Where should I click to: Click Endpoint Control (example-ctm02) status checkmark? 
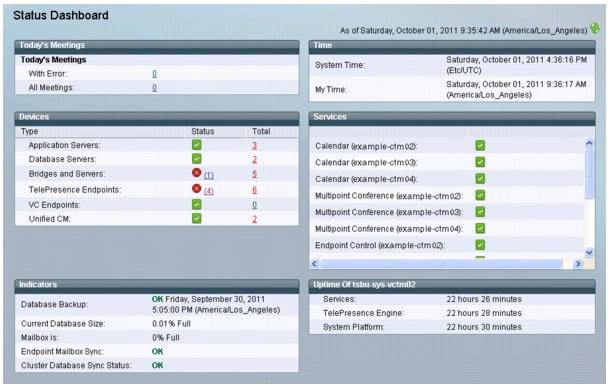pyautogui.click(x=480, y=245)
